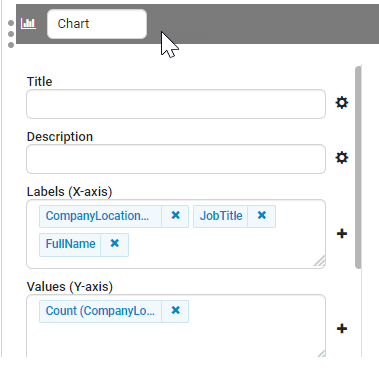
Task: Click into the Description input field
Action: [x=176, y=159]
